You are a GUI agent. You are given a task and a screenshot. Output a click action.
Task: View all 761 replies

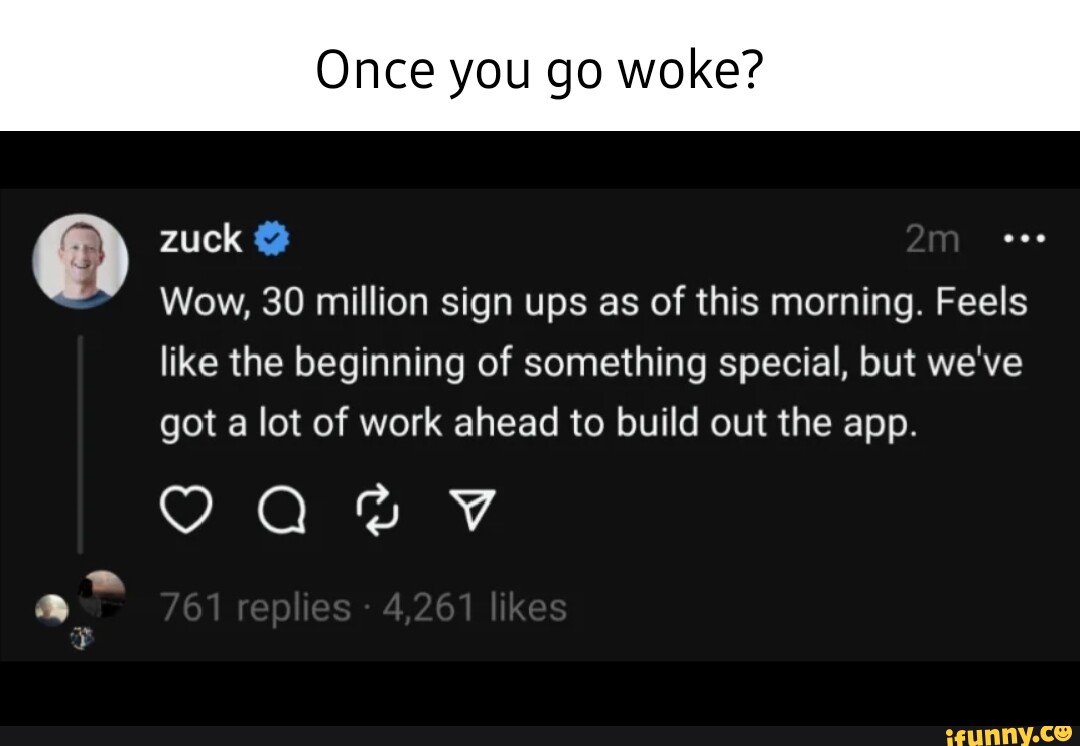[x=255, y=606]
